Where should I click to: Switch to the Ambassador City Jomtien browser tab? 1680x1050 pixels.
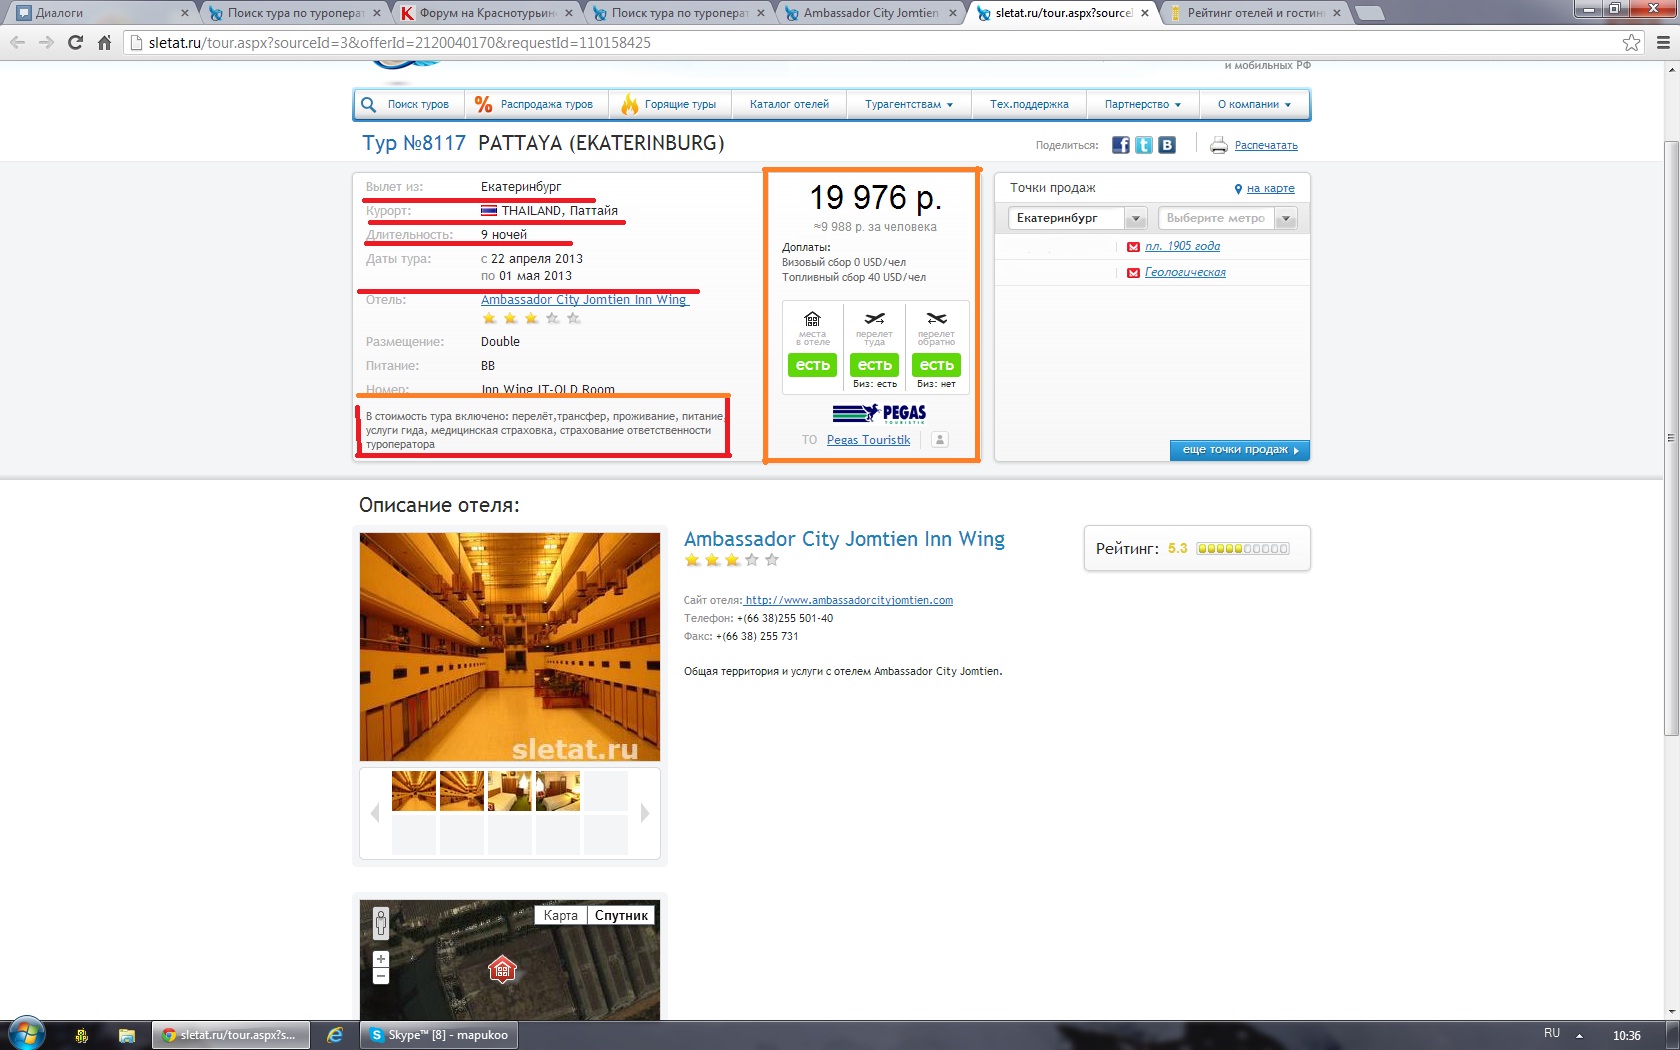pos(870,13)
